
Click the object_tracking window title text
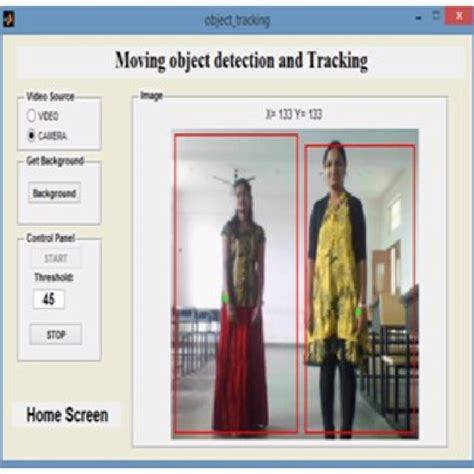coord(237,21)
